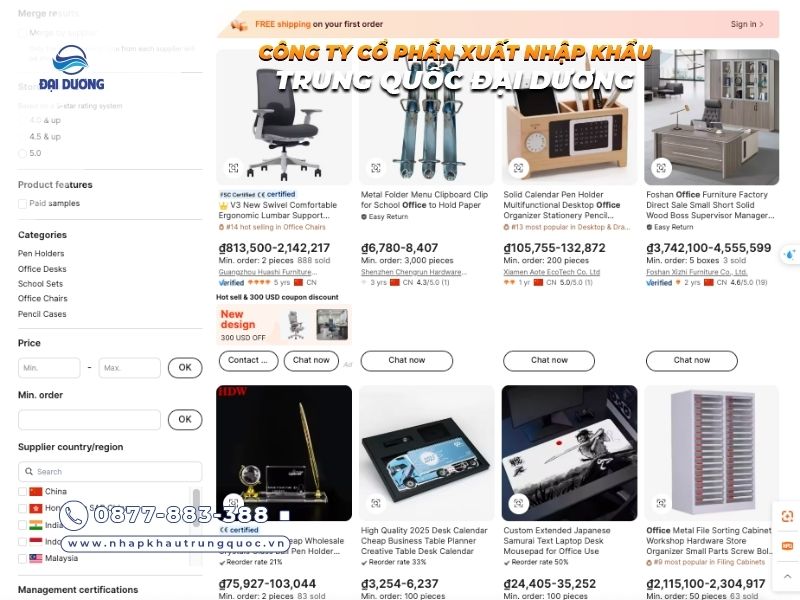Image resolution: width=800 pixels, height=600 pixels.
Task: Click image search icon on office chair photo
Action: pos(233,168)
